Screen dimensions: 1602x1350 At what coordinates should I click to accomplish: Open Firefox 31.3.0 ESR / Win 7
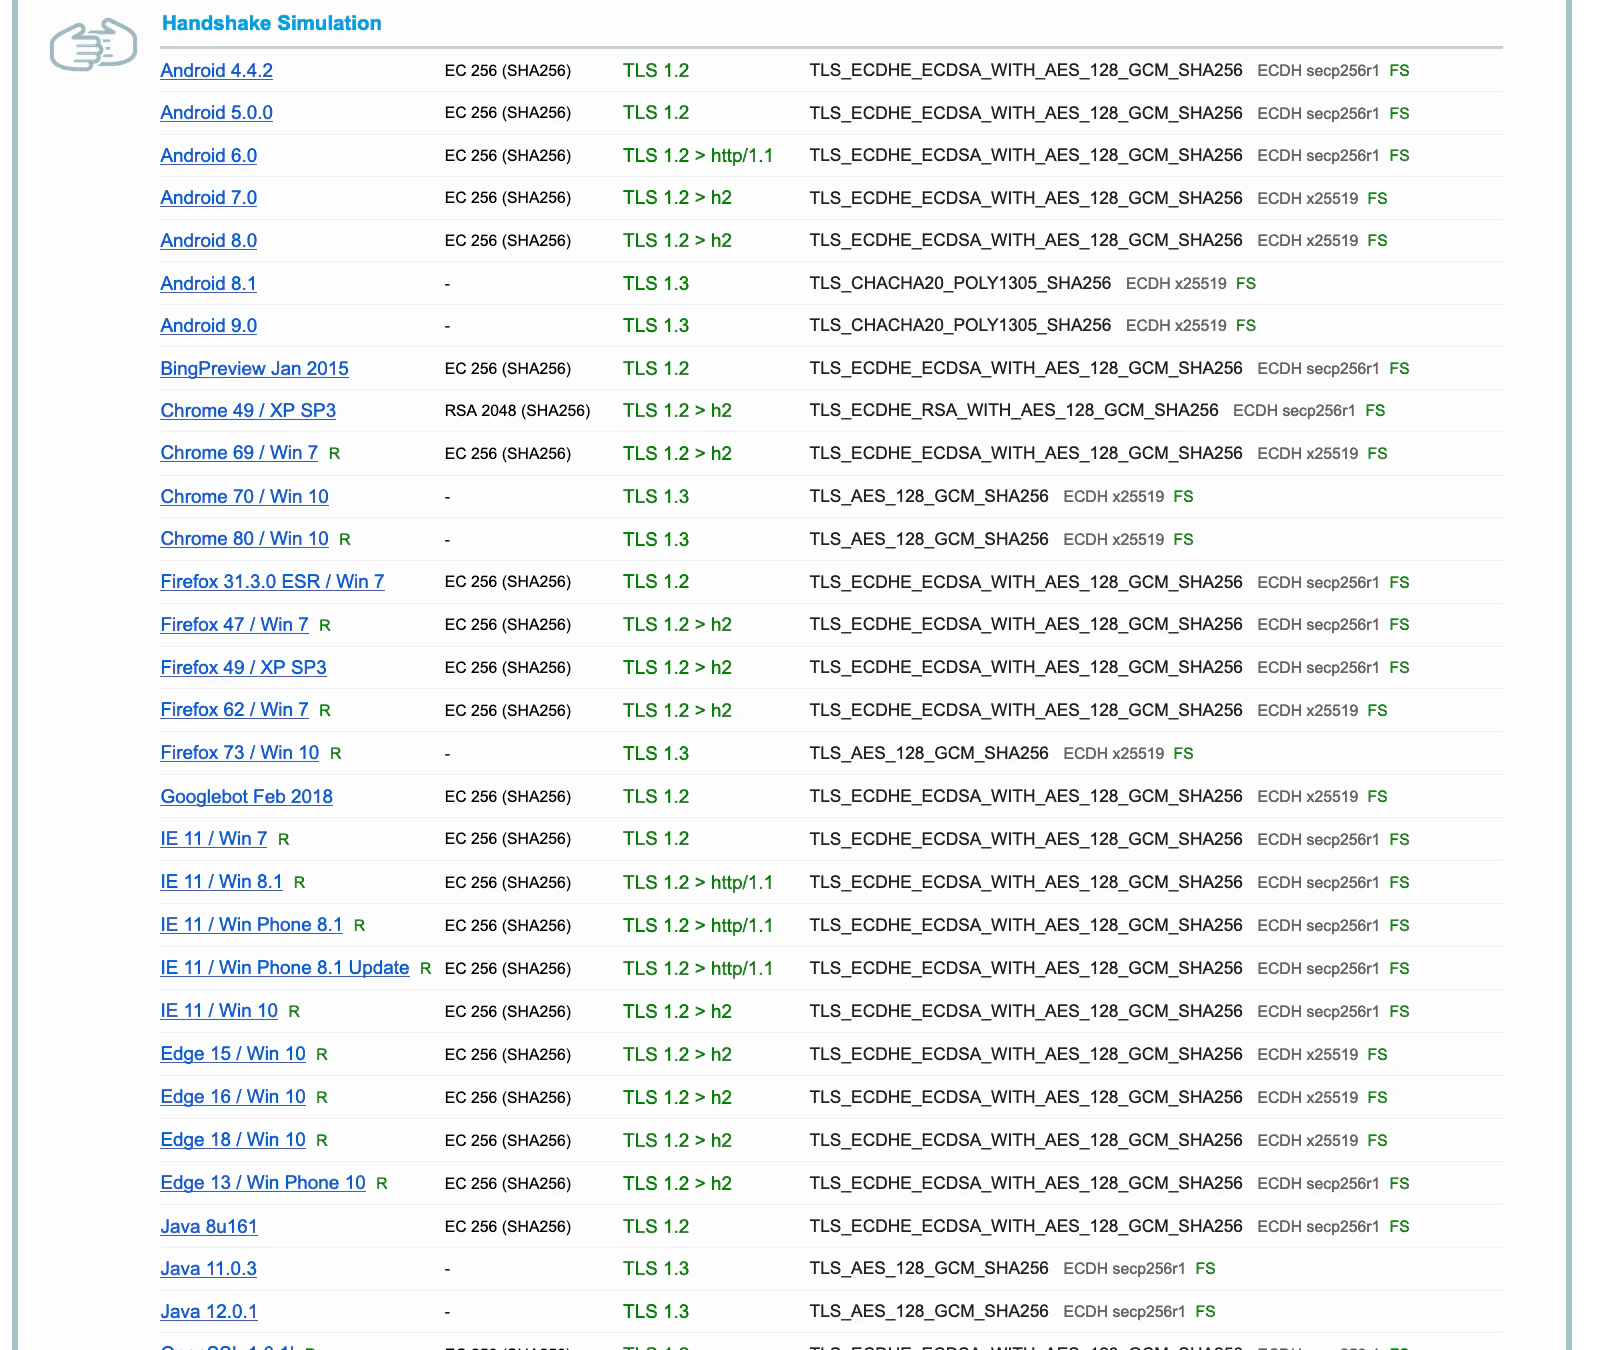[272, 581]
